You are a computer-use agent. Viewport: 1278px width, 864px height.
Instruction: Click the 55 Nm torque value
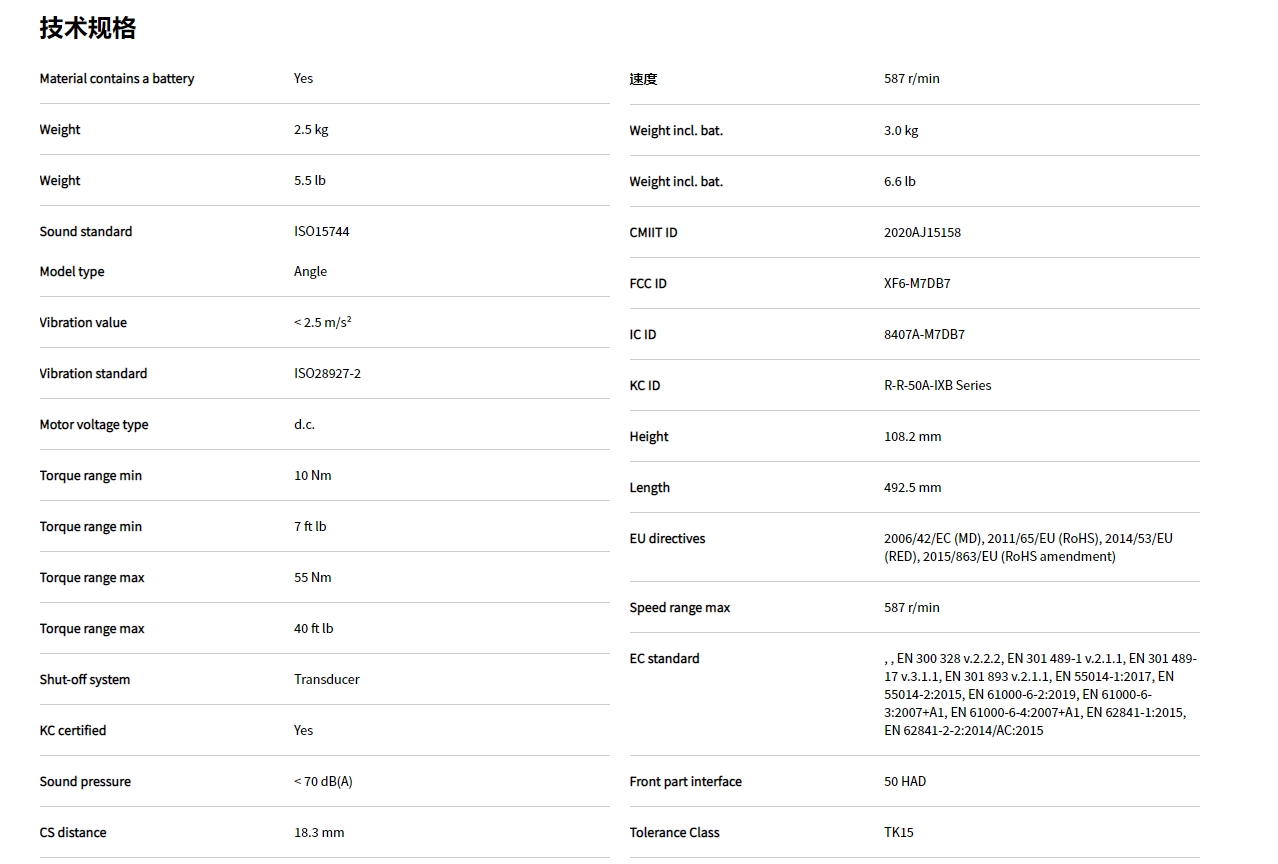click(312, 578)
